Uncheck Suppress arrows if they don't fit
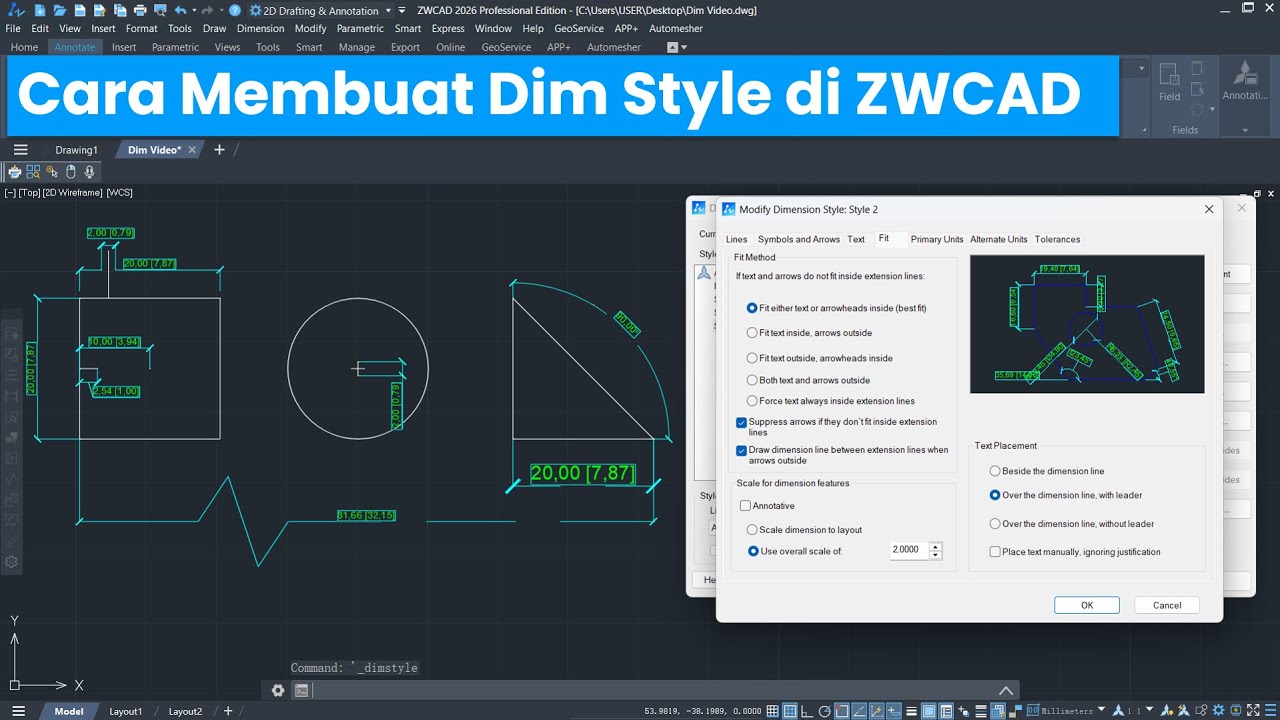The width and height of the screenshot is (1280, 720). point(742,423)
